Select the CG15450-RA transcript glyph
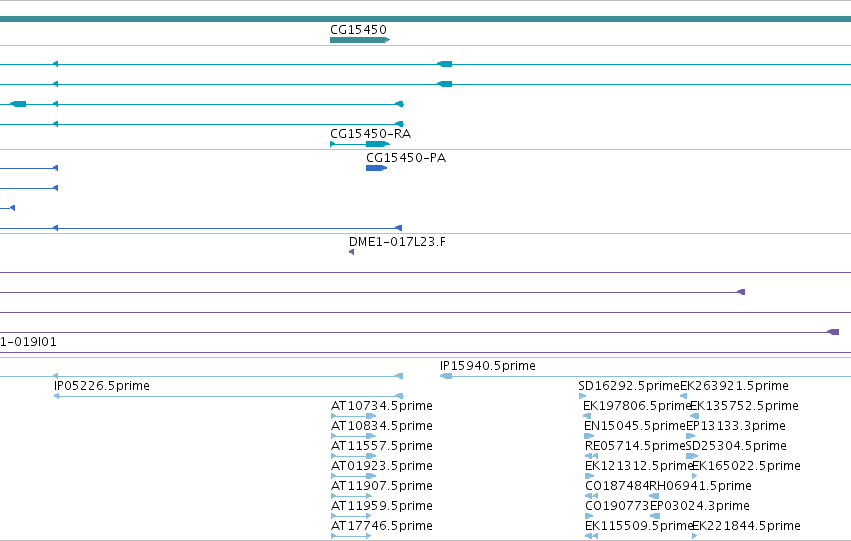This screenshot has width=851, height=541. [360, 144]
